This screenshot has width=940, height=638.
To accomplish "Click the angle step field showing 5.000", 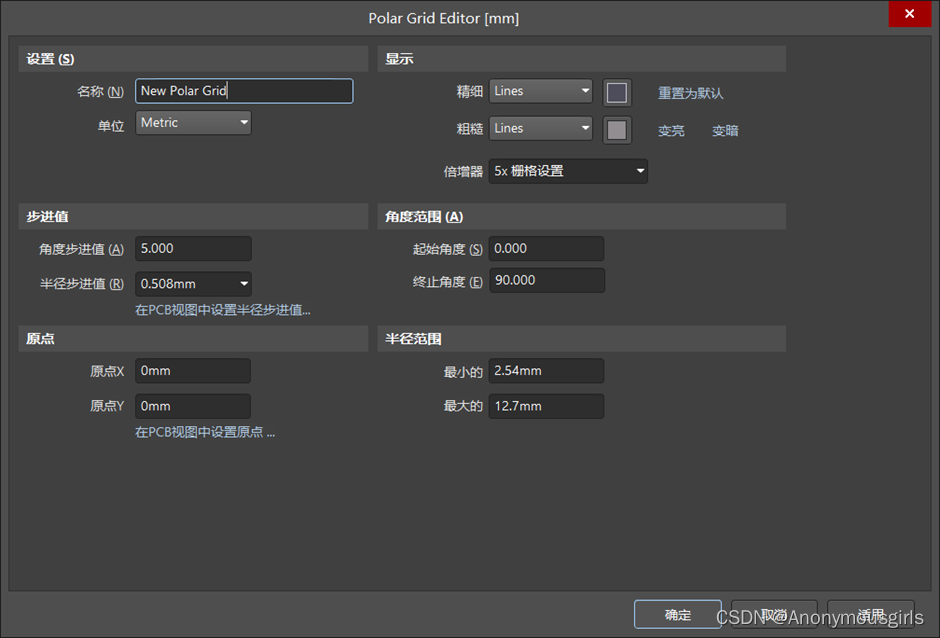I will [x=193, y=249].
